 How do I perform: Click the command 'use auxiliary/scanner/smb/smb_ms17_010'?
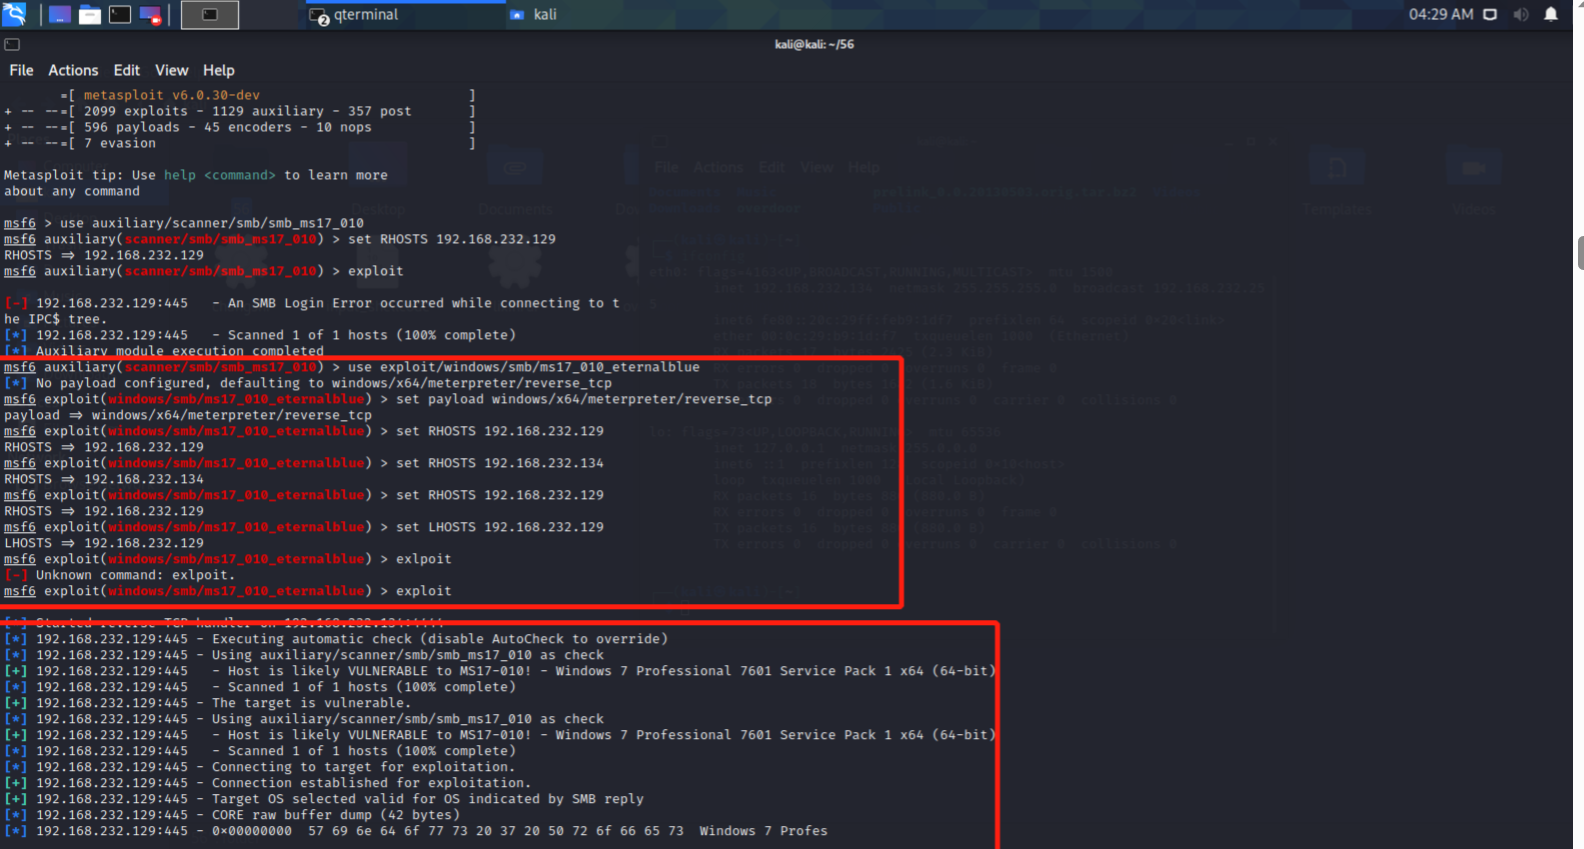pyautogui.click(x=212, y=223)
